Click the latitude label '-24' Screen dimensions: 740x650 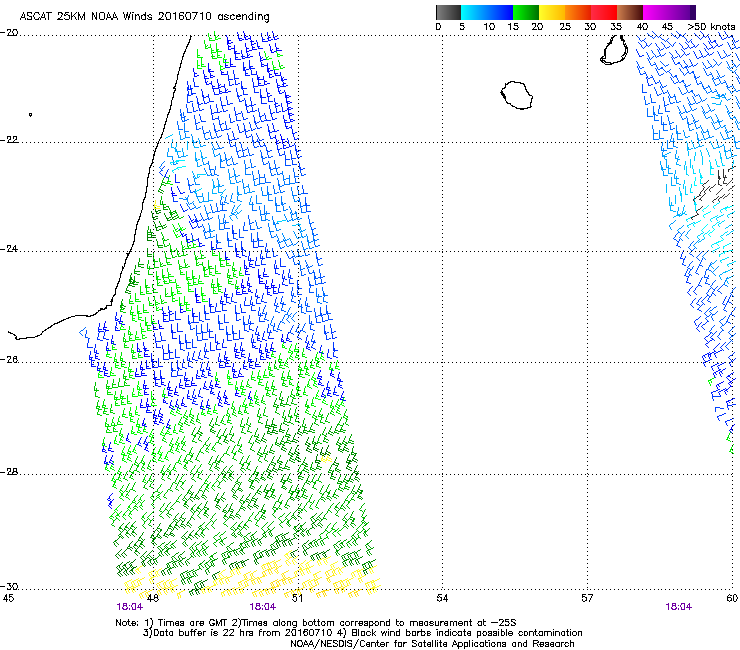pyautogui.click(x=9, y=249)
